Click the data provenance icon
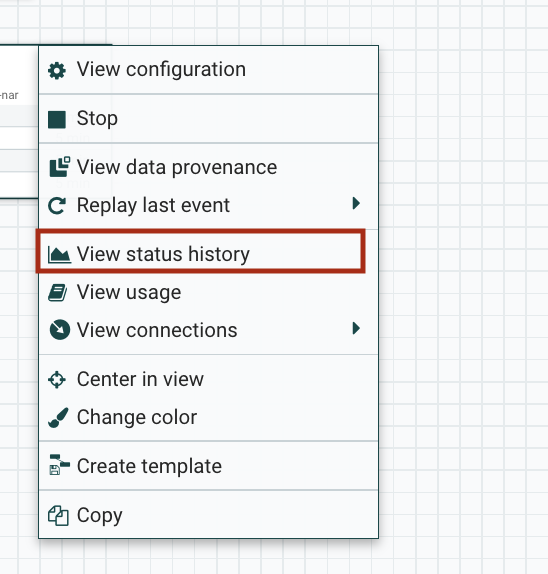548x574 pixels. point(59,167)
